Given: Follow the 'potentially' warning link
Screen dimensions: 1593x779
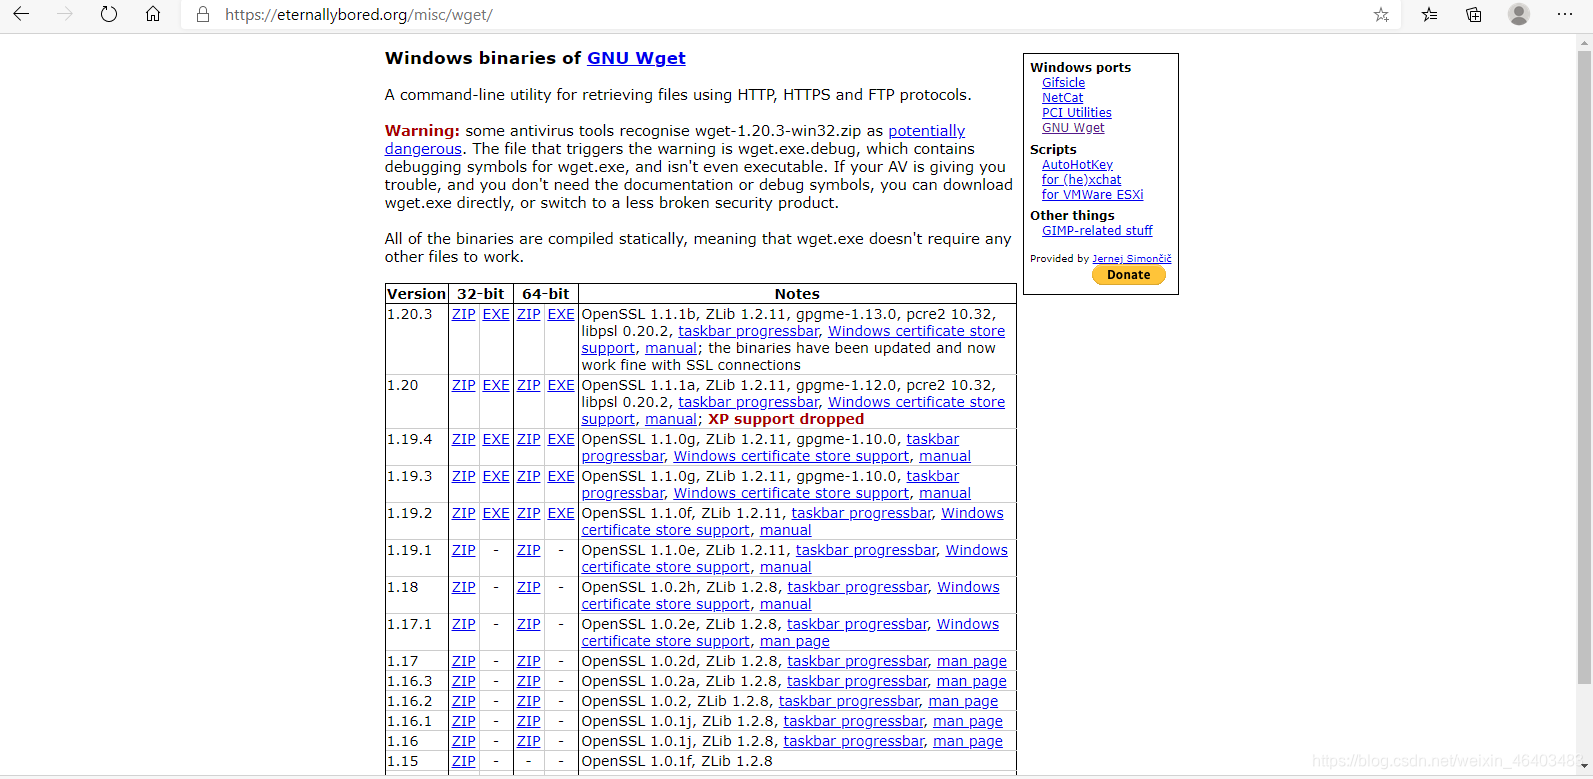Looking at the screenshot, I should (x=926, y=131).
